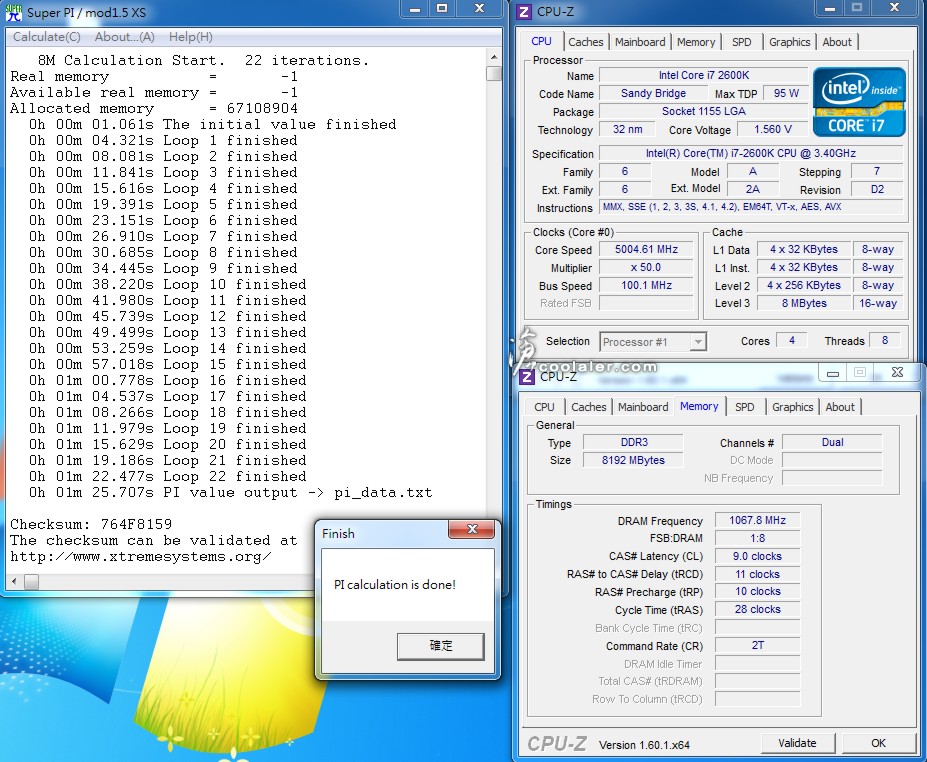The height and width of the screenshot is (762, 927).
Task: Confirm the Finish dialog with 確定 button
Action: point(440,646)
